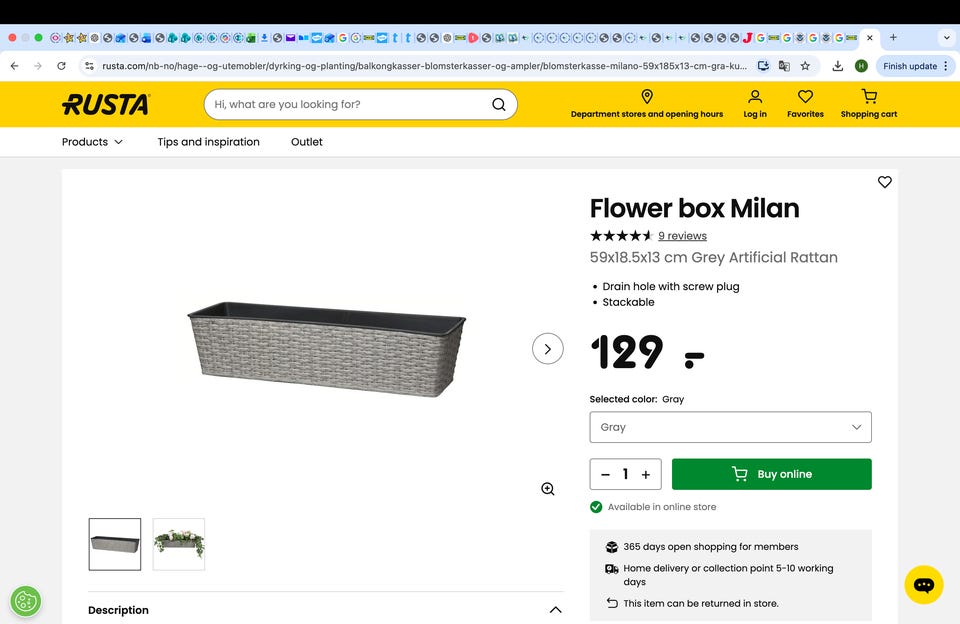The width and height of the screenshot is (960, 624).
Task: Open the chat bubble widget
Action: coord(924,585)
